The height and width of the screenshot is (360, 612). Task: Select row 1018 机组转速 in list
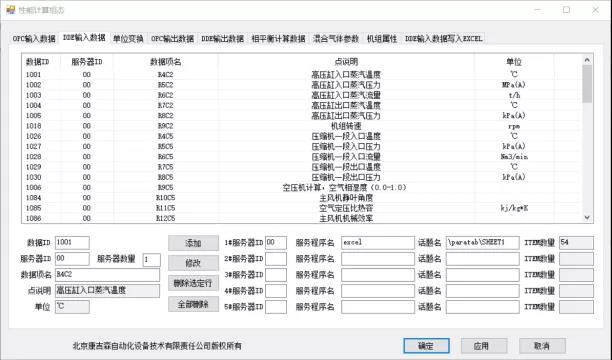tap(302, 126)
